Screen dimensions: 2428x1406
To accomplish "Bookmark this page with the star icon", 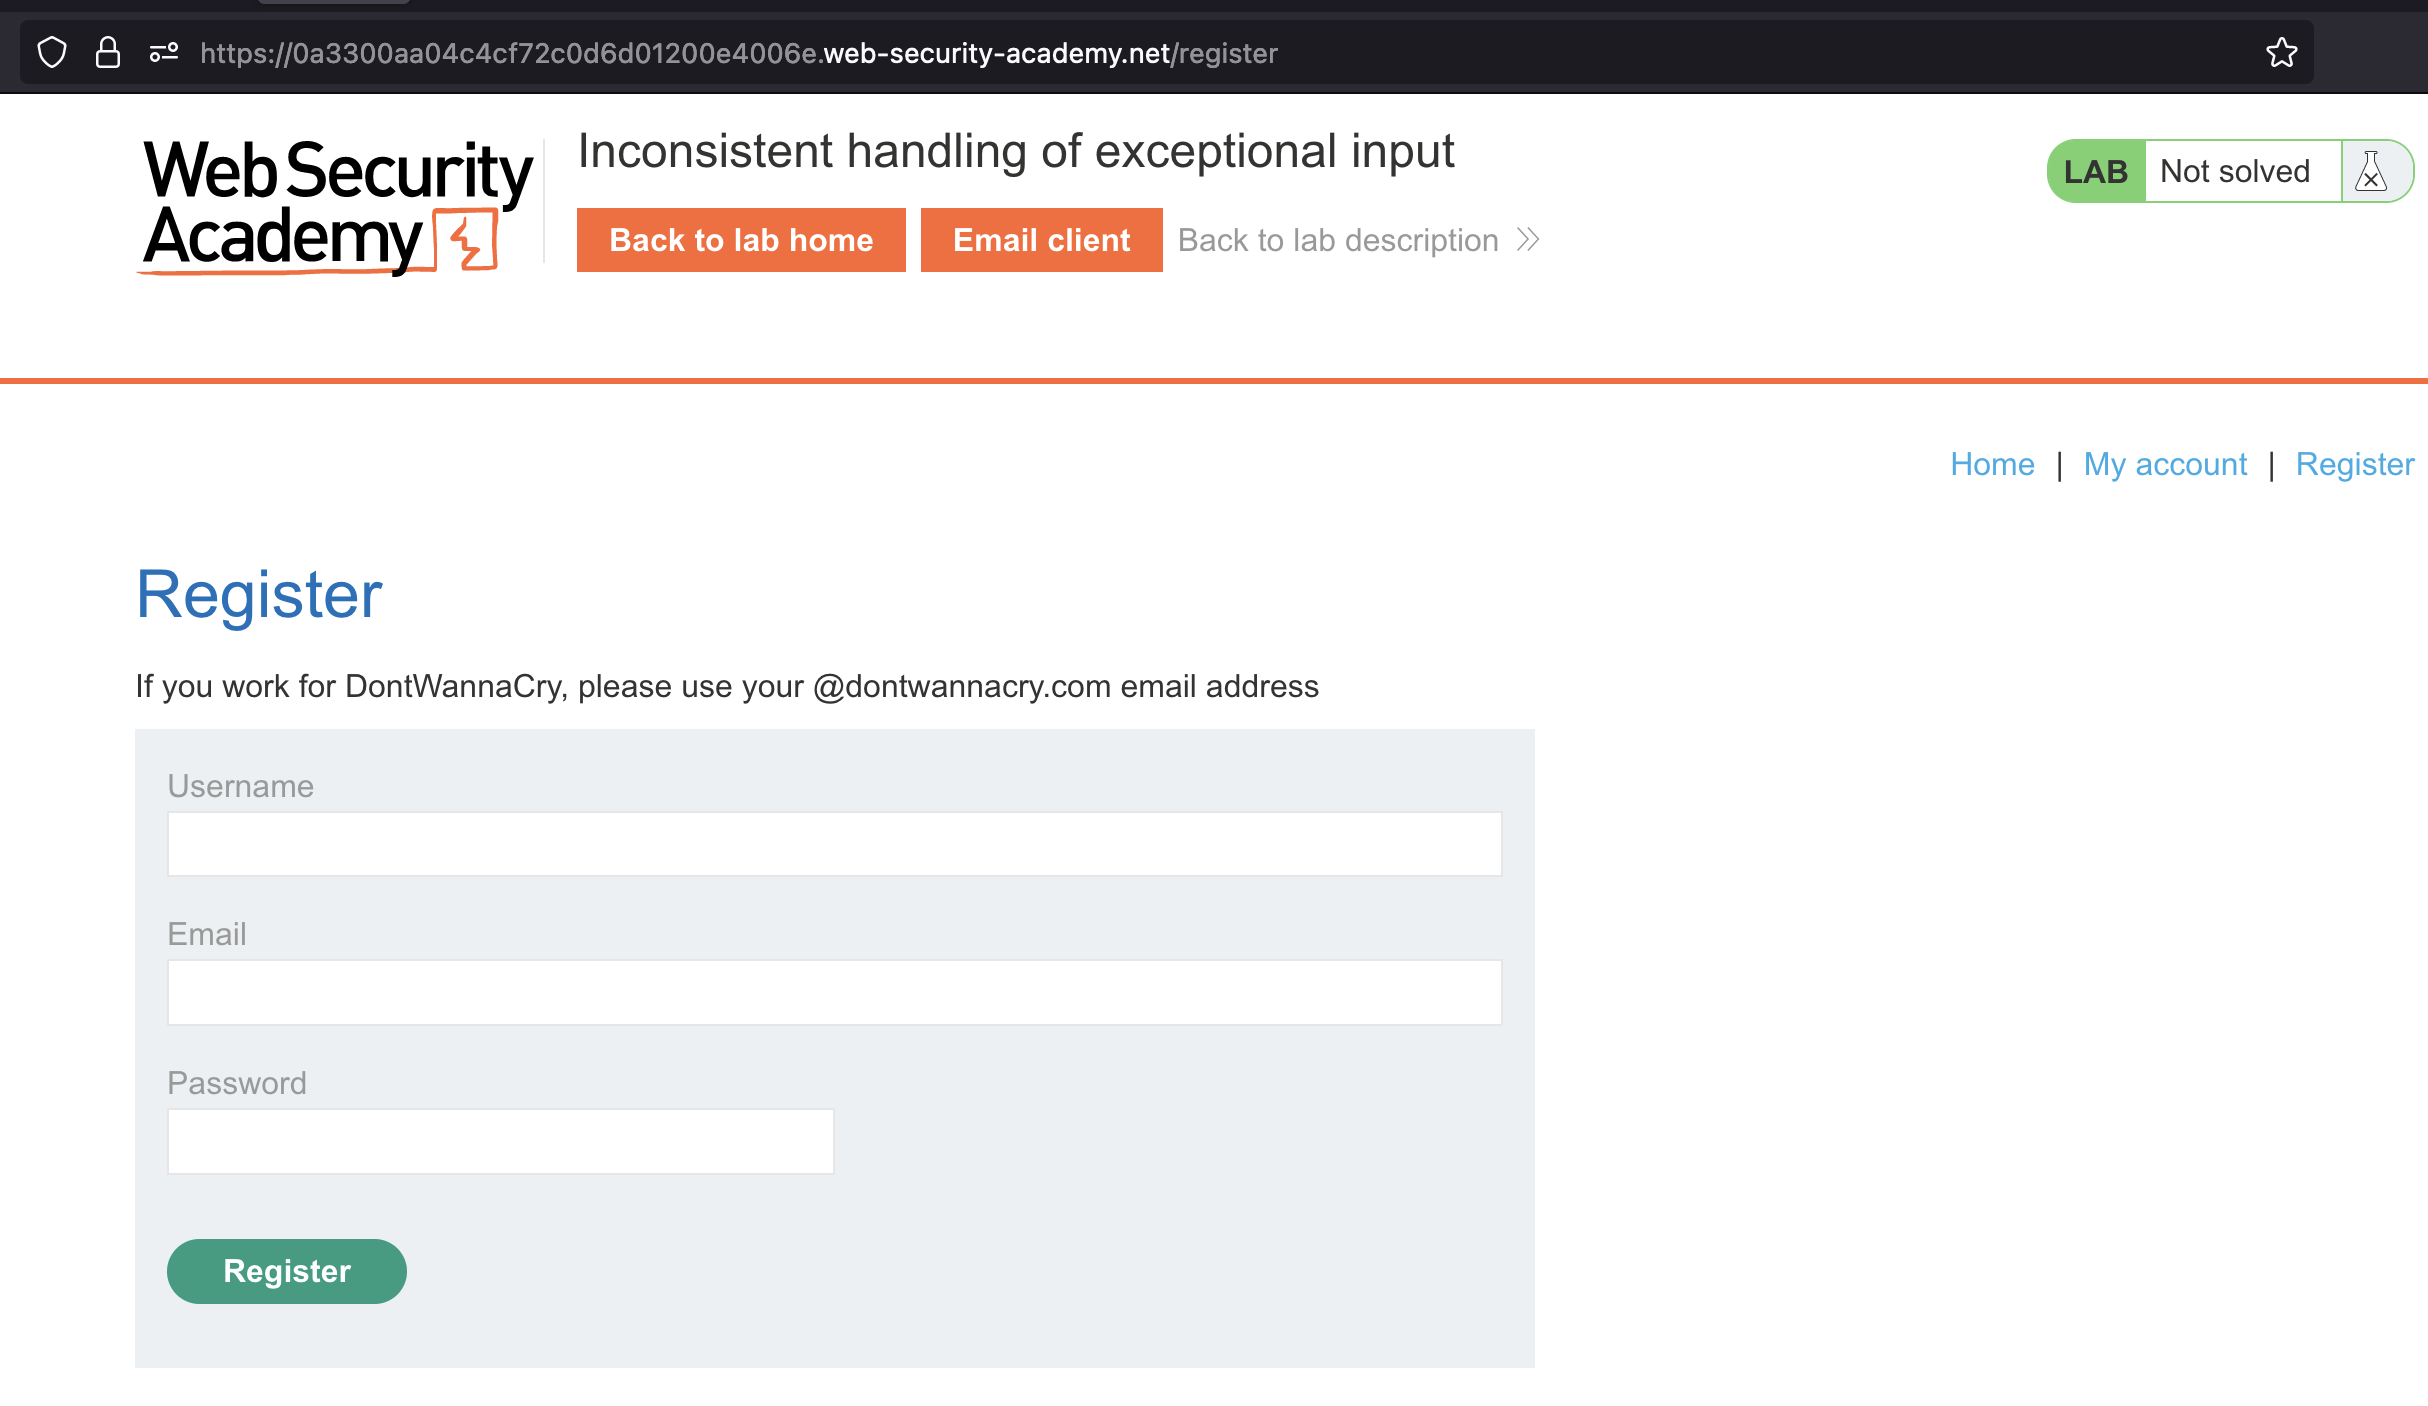I will [x=2281, y=52].
